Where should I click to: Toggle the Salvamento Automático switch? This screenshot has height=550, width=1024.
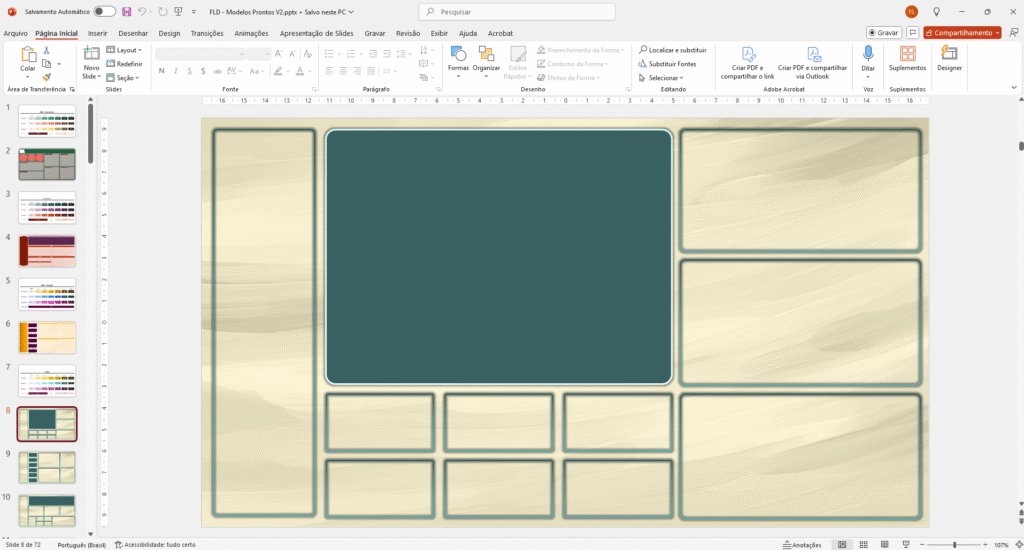click(104, 11)
